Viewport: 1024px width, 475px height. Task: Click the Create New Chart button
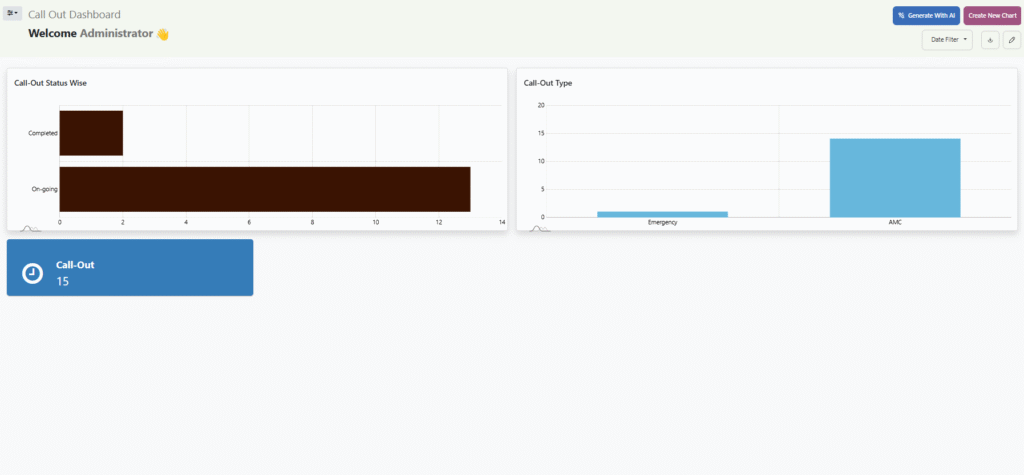click(x=992, y=16)
